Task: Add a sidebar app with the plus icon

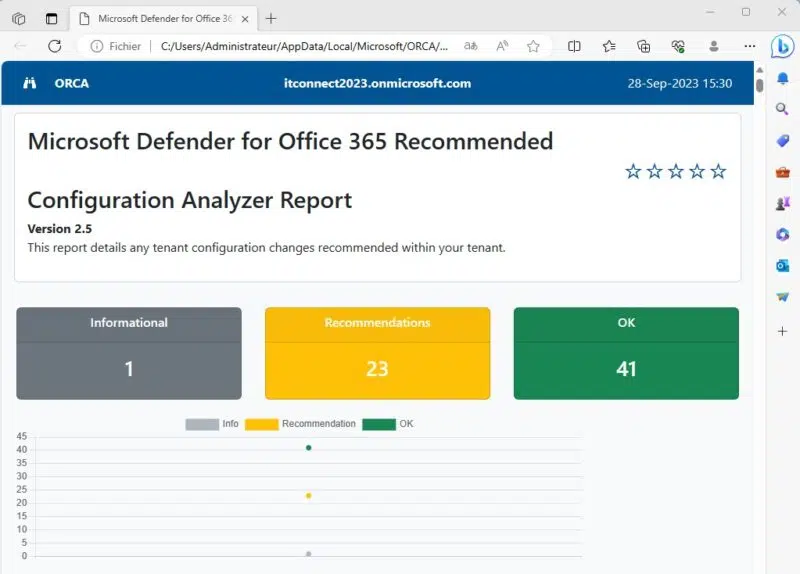Action: [x=782, y=332]
